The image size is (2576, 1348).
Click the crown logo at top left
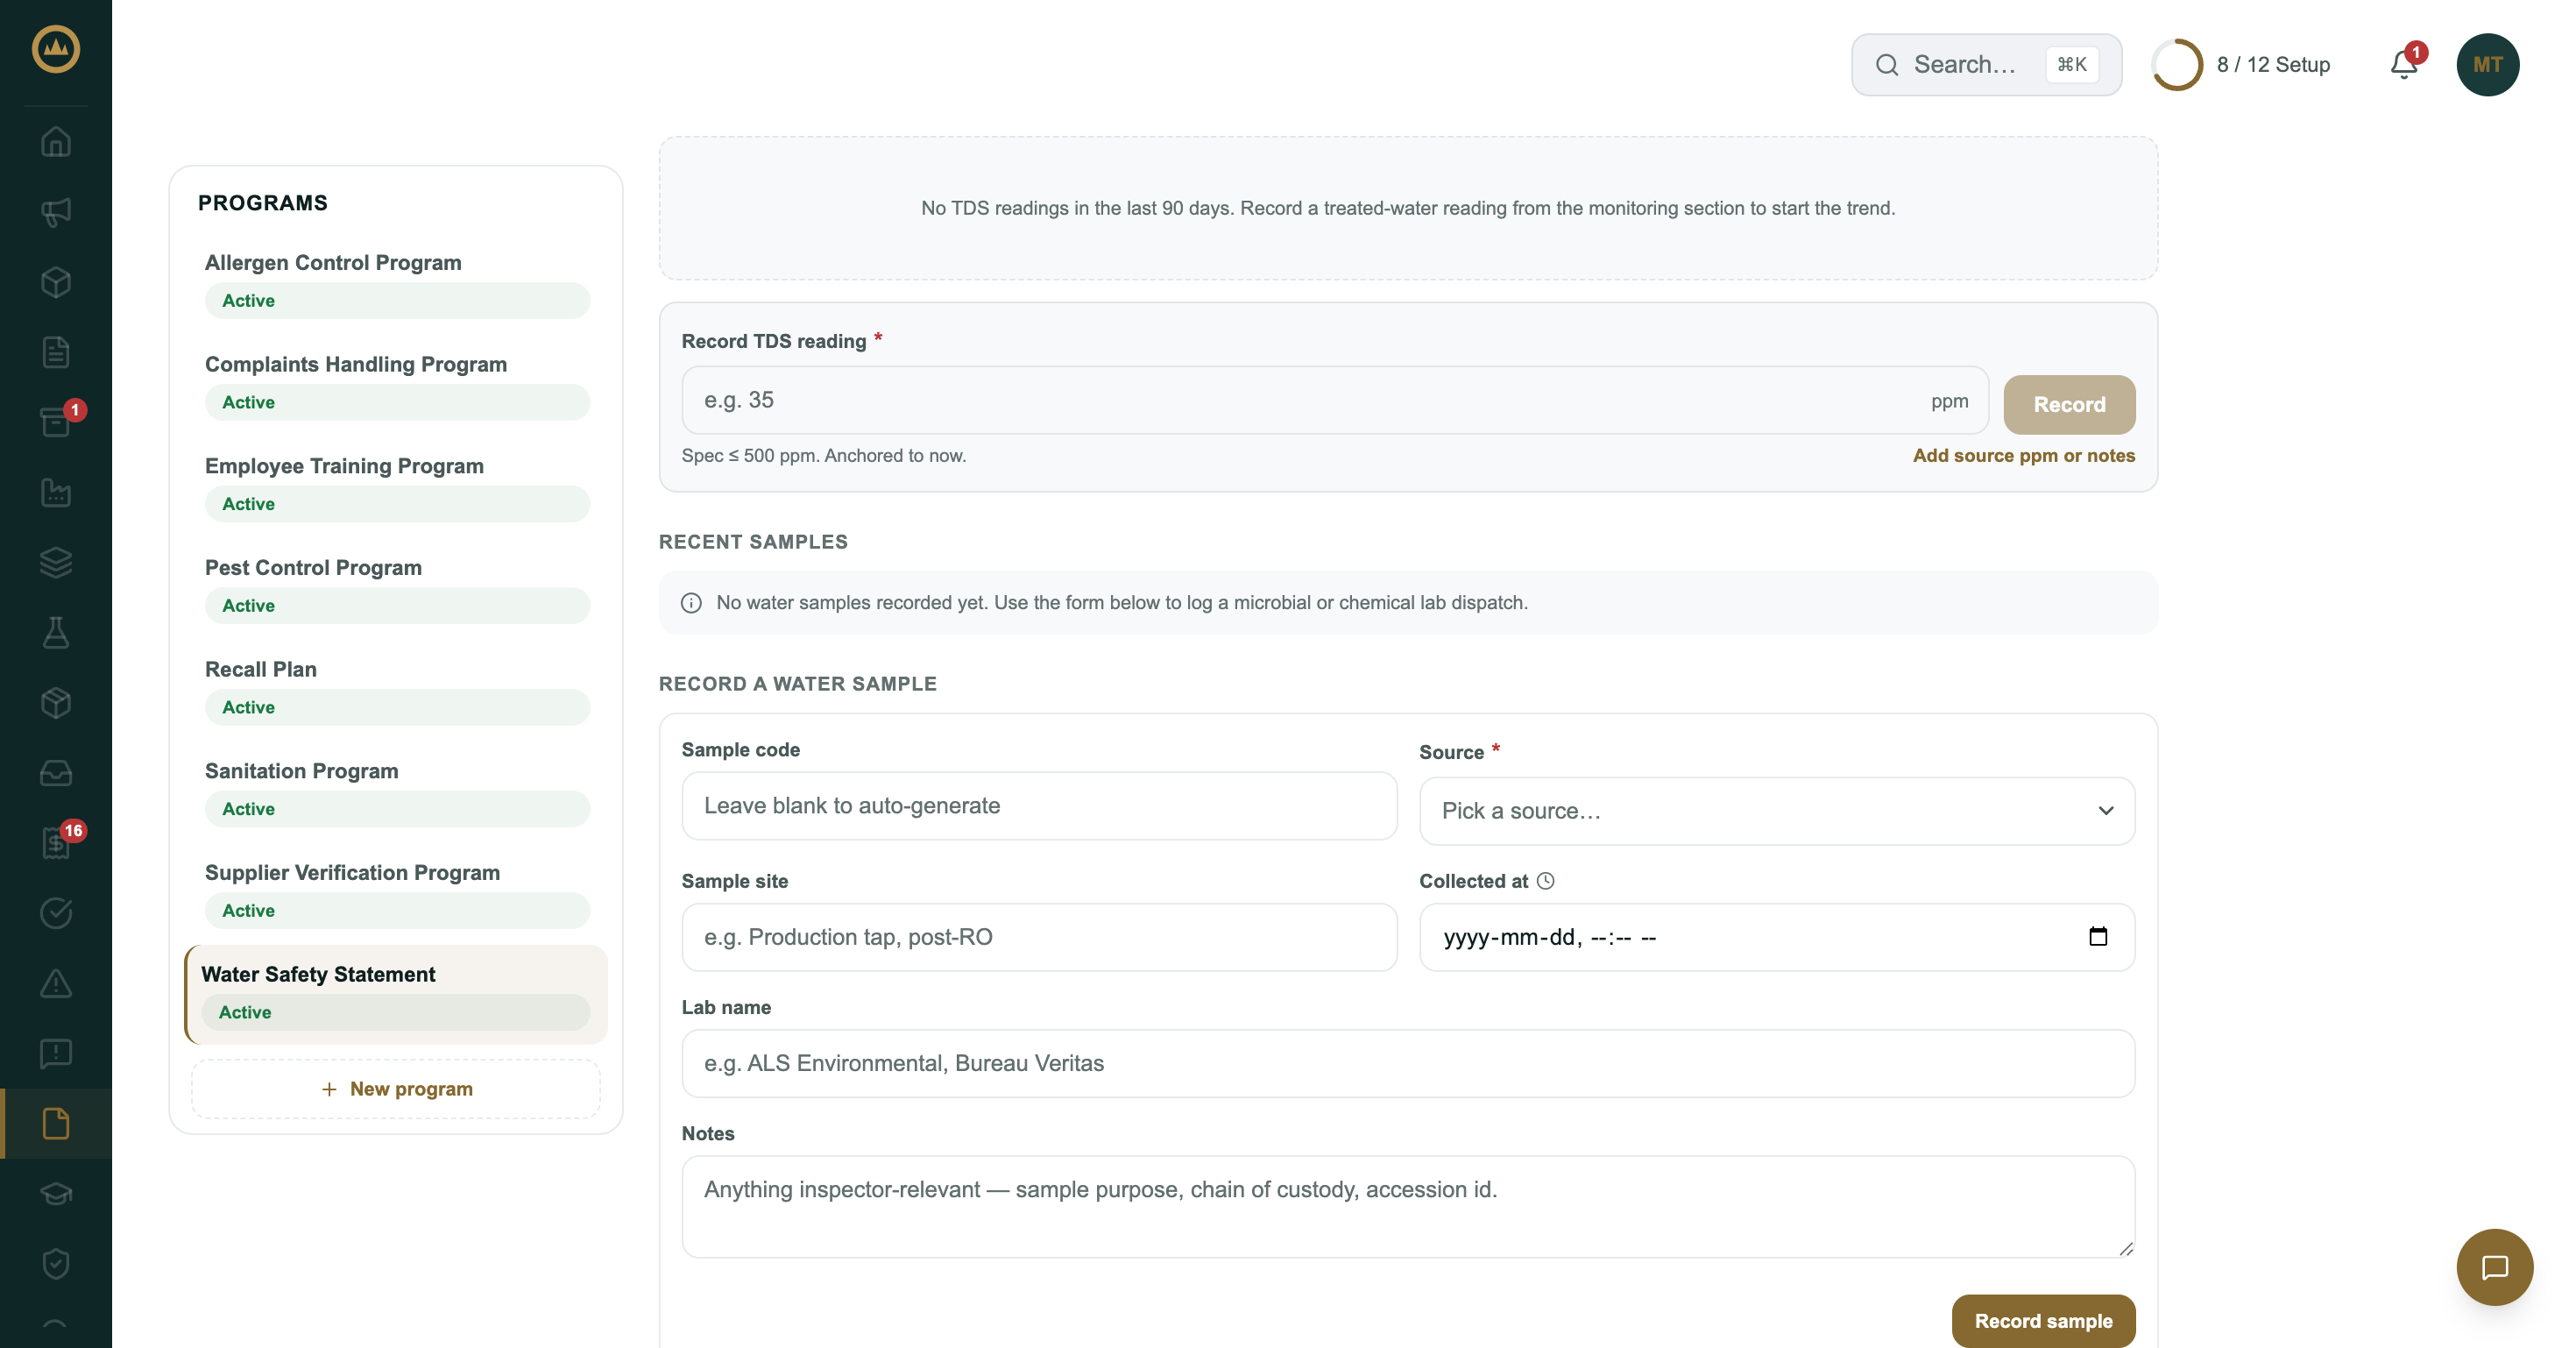coord(56,49)
